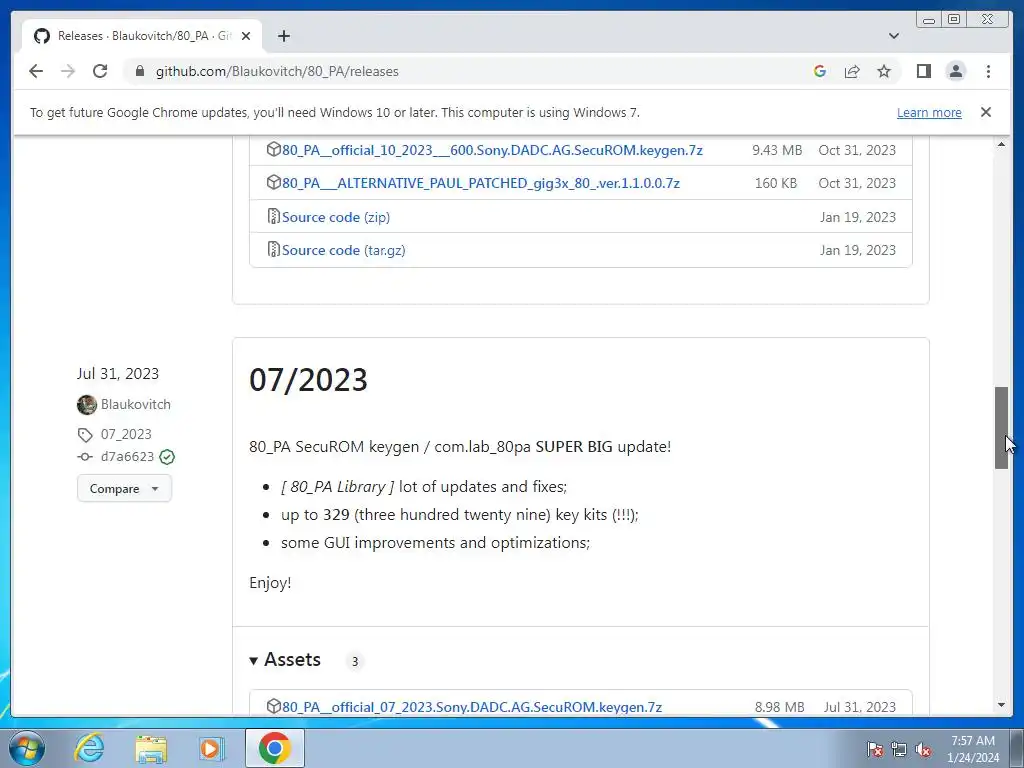
Task: Download 80_PA ALTERNATIVE_PAUL_PATCHED gig3x_80 7z file
Action: point(481,184)
